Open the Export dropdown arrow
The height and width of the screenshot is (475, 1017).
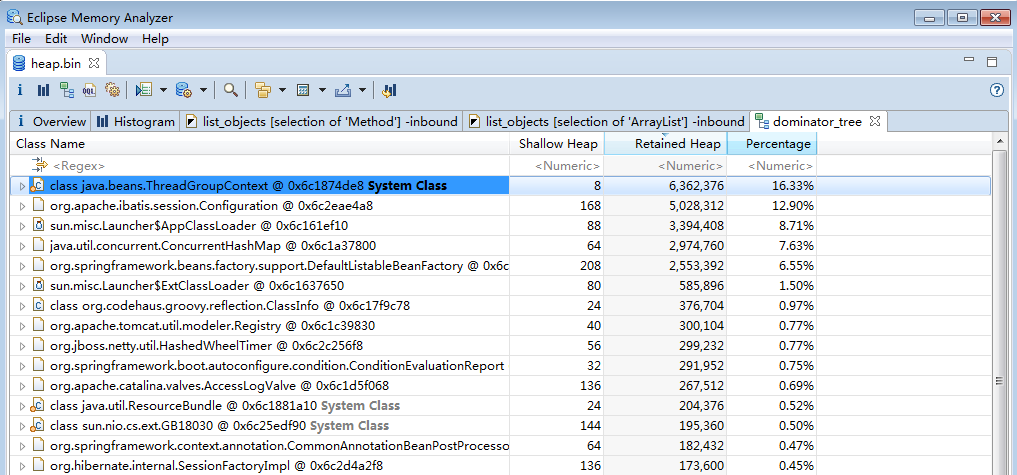click(362, 90)
